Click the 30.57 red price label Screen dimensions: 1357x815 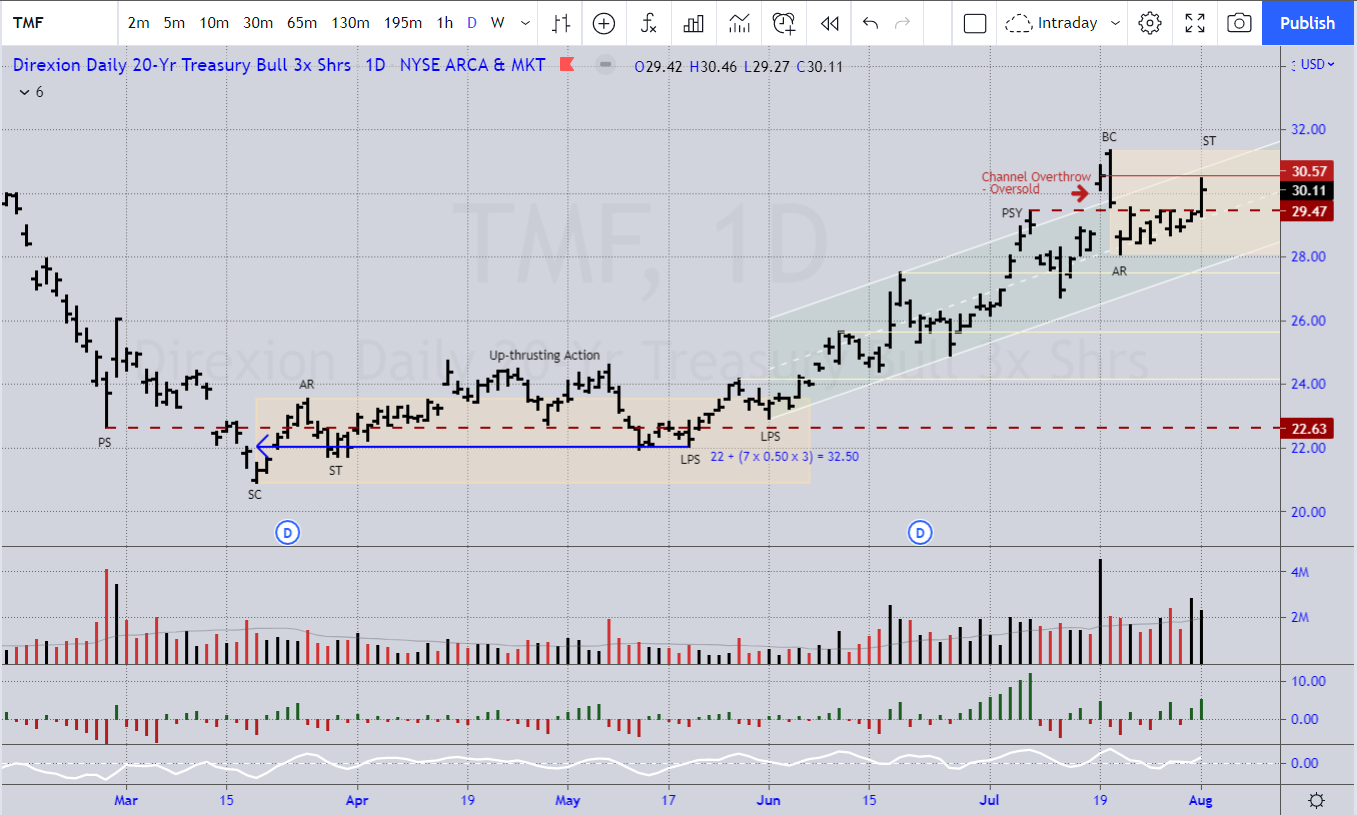point(1308,171)
